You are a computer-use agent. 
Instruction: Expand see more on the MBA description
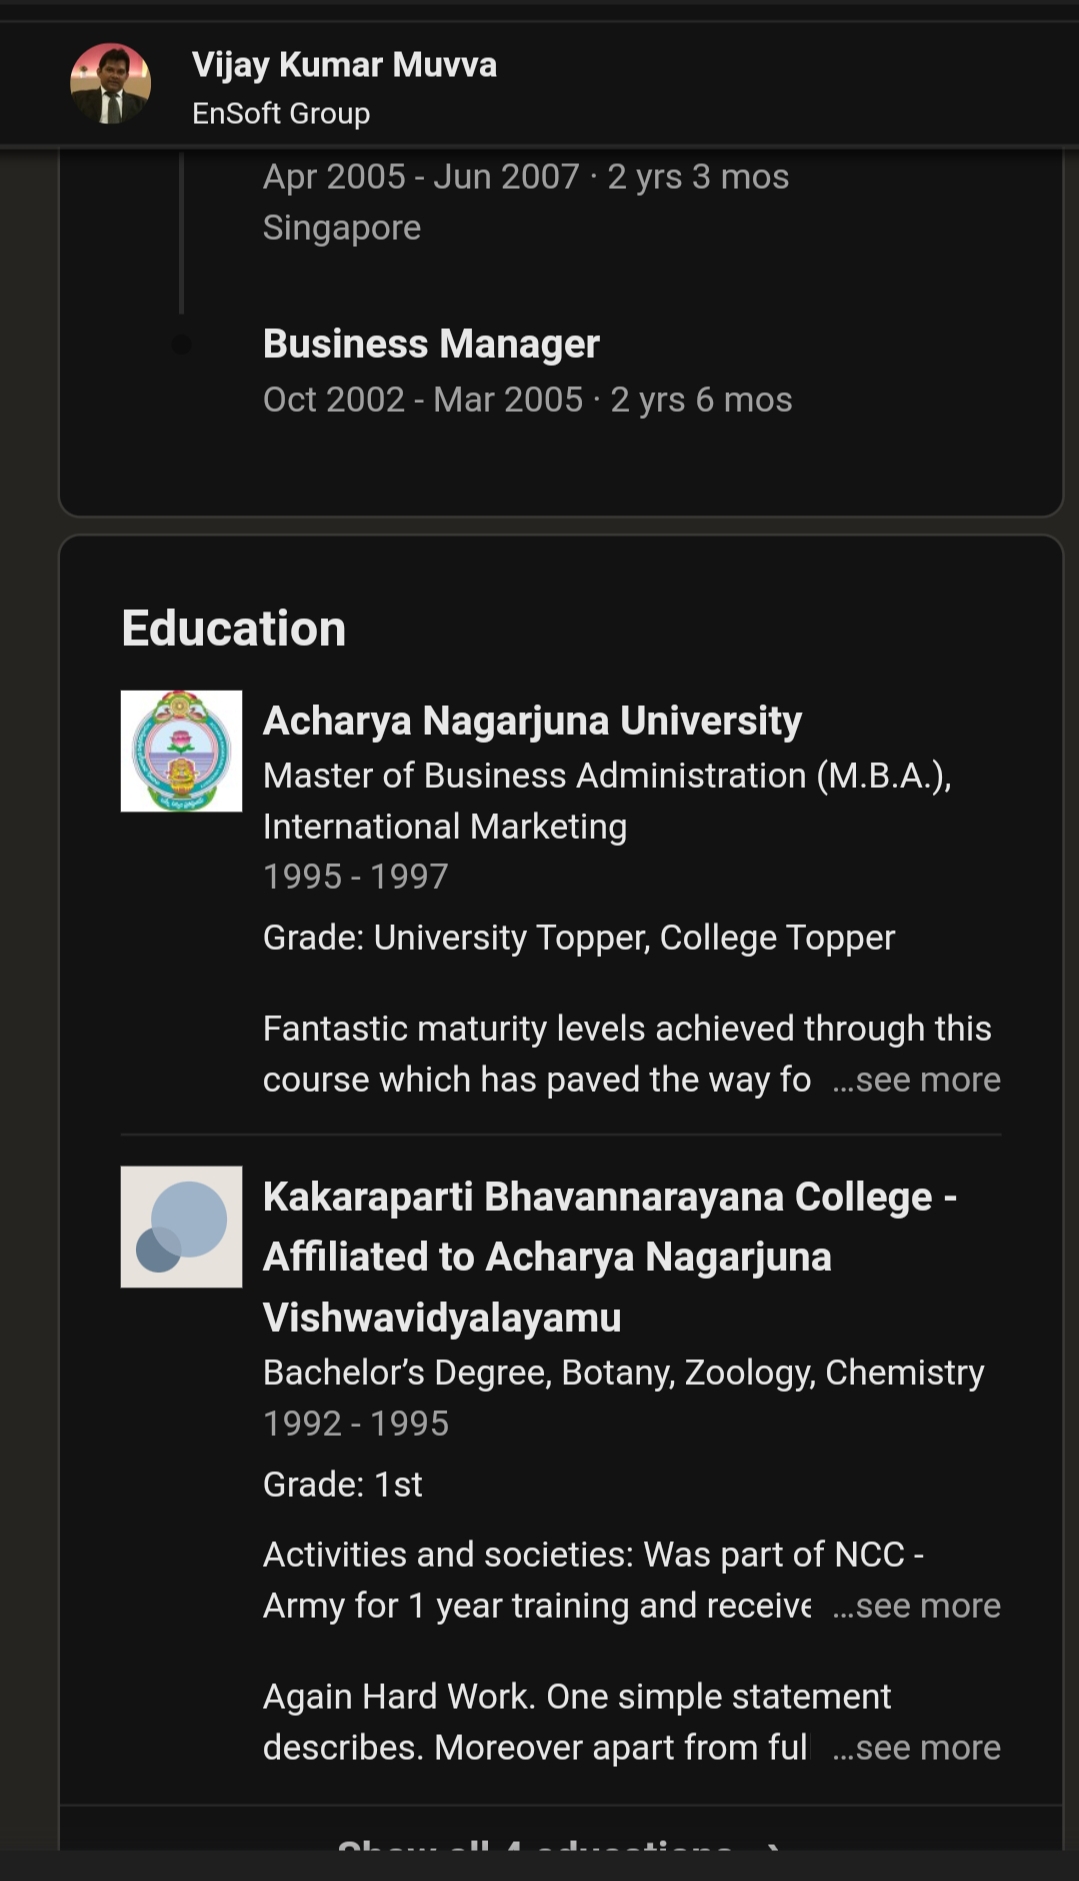click(x=916, y=1080)
